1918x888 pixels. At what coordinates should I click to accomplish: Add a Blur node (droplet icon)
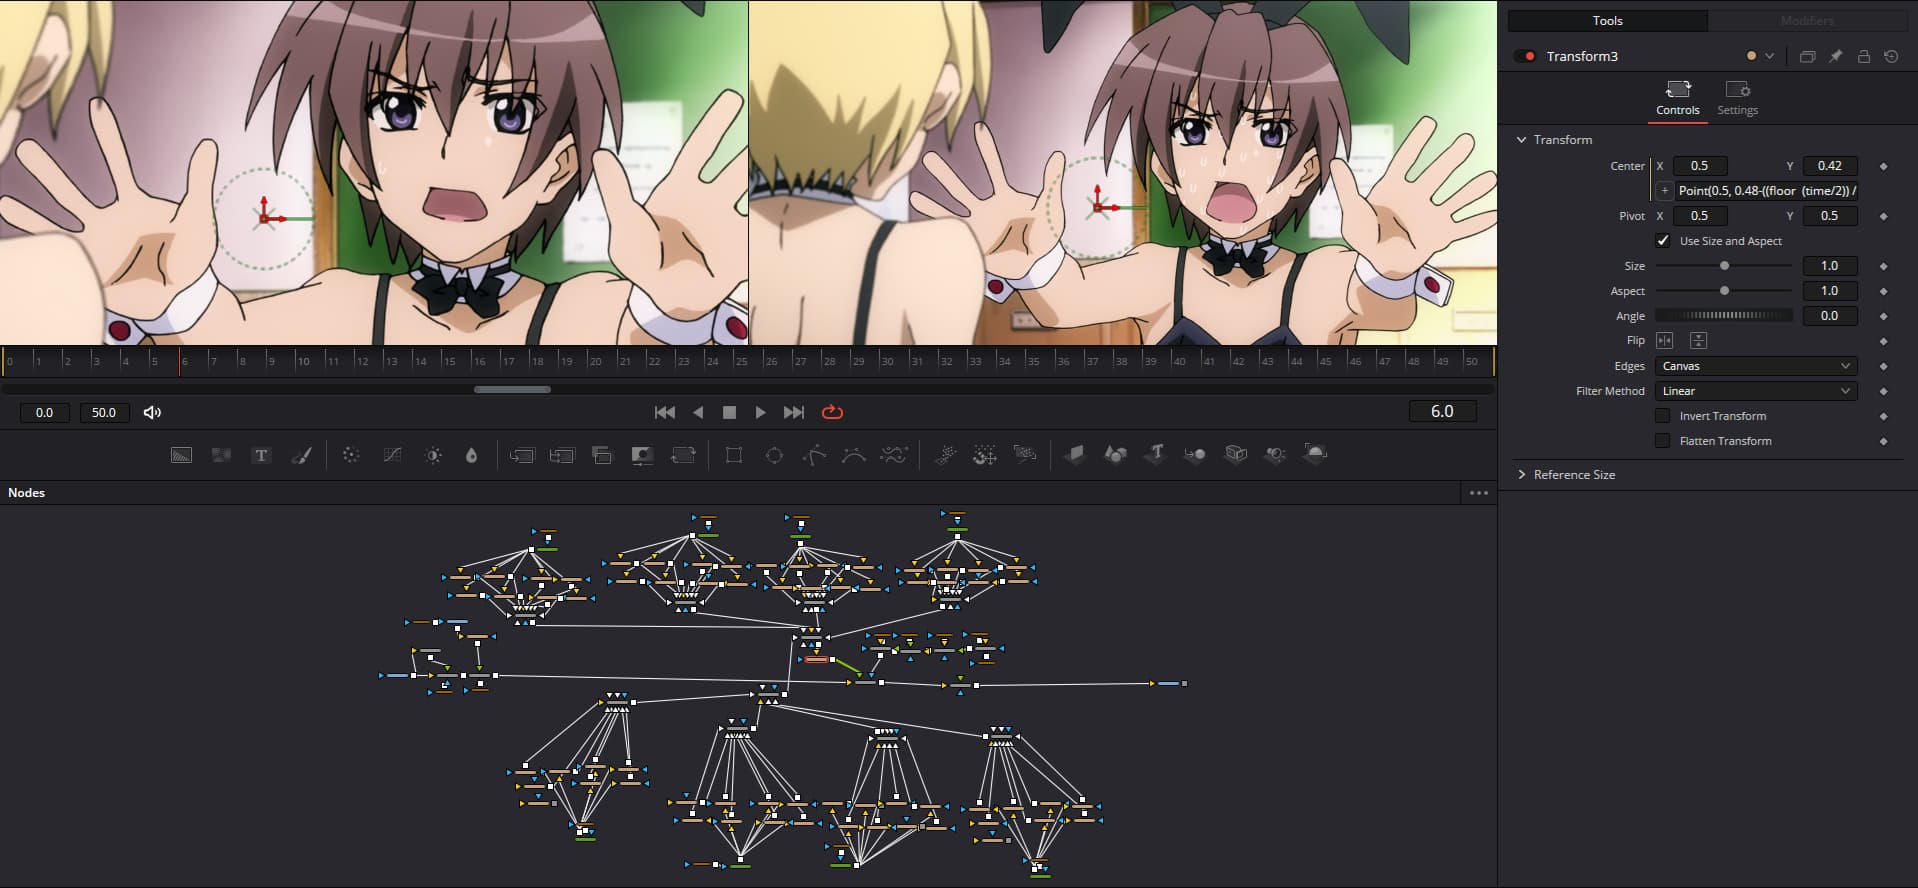pos(471,455)
